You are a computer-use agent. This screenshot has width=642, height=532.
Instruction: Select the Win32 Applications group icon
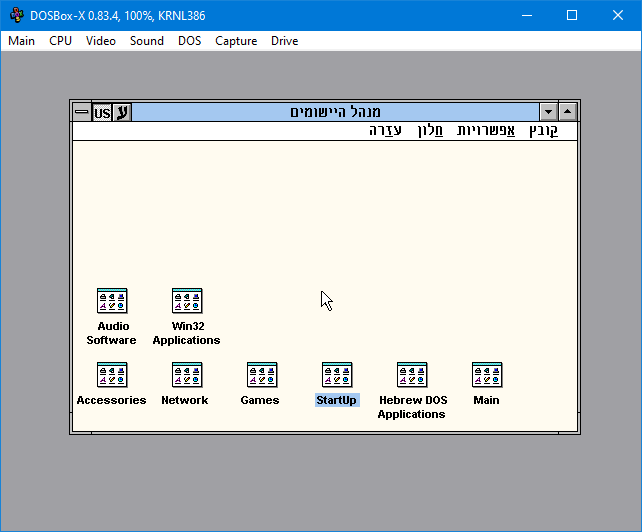[x=187, y=301]
